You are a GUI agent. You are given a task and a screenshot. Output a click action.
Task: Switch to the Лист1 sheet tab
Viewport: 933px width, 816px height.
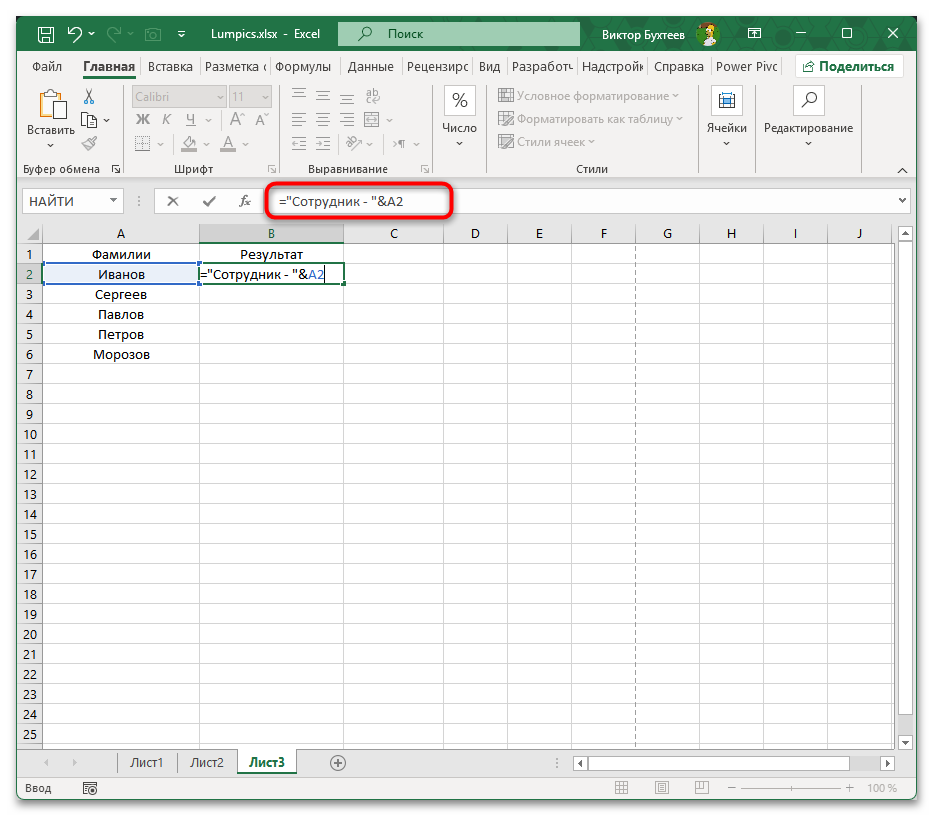point(146,762)
